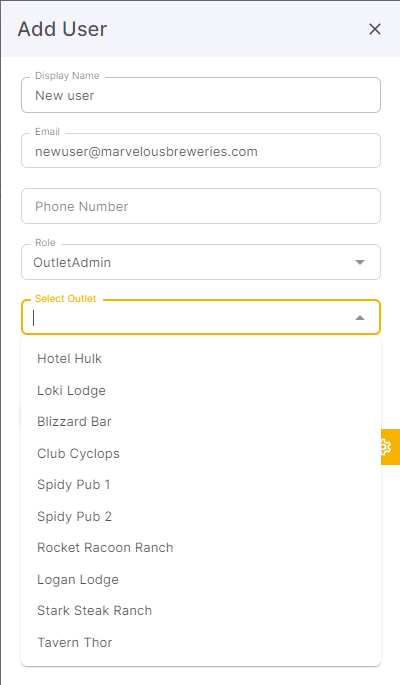Viewport: 400px width, 685px height.
Task: Select Spidy Pub 1 option
Action: point(201,485)
